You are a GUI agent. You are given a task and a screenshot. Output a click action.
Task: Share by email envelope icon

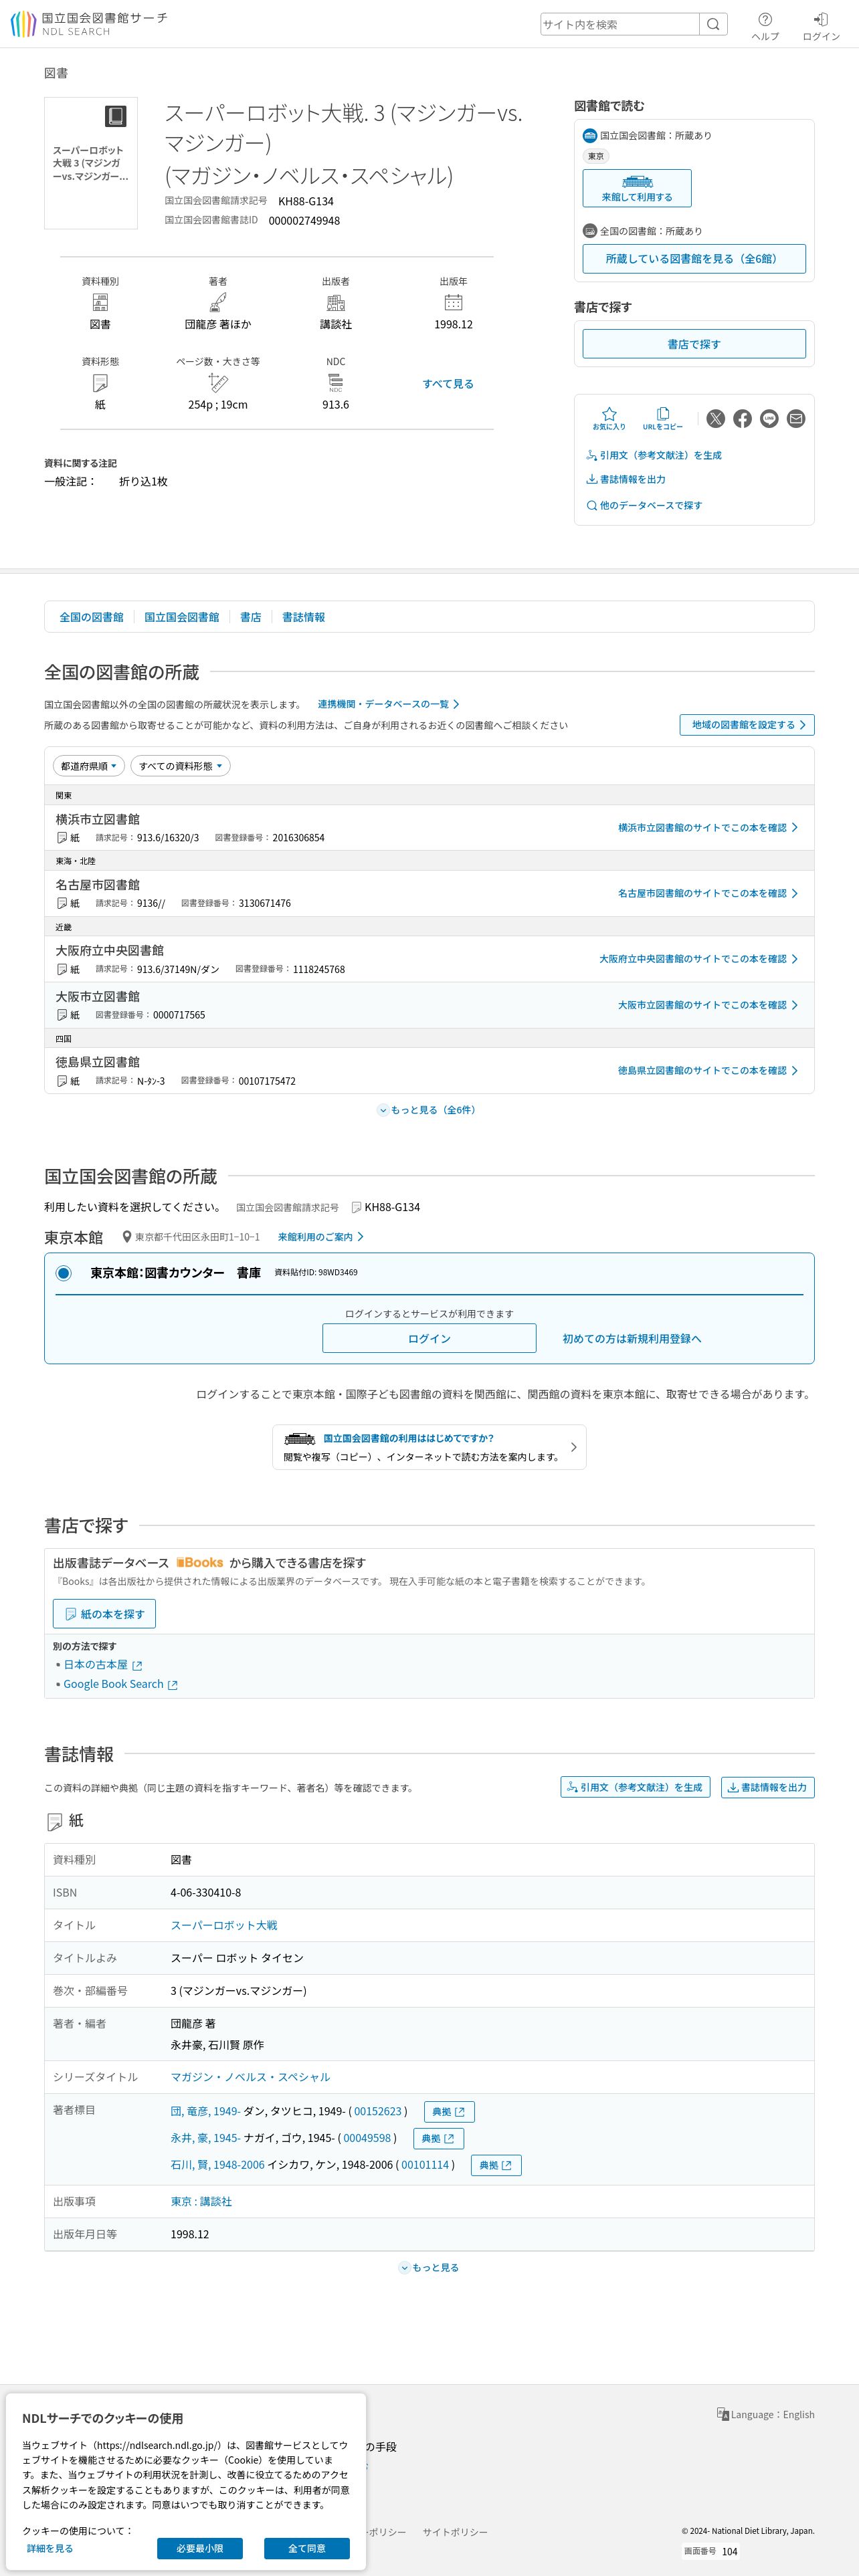[796, 419]
